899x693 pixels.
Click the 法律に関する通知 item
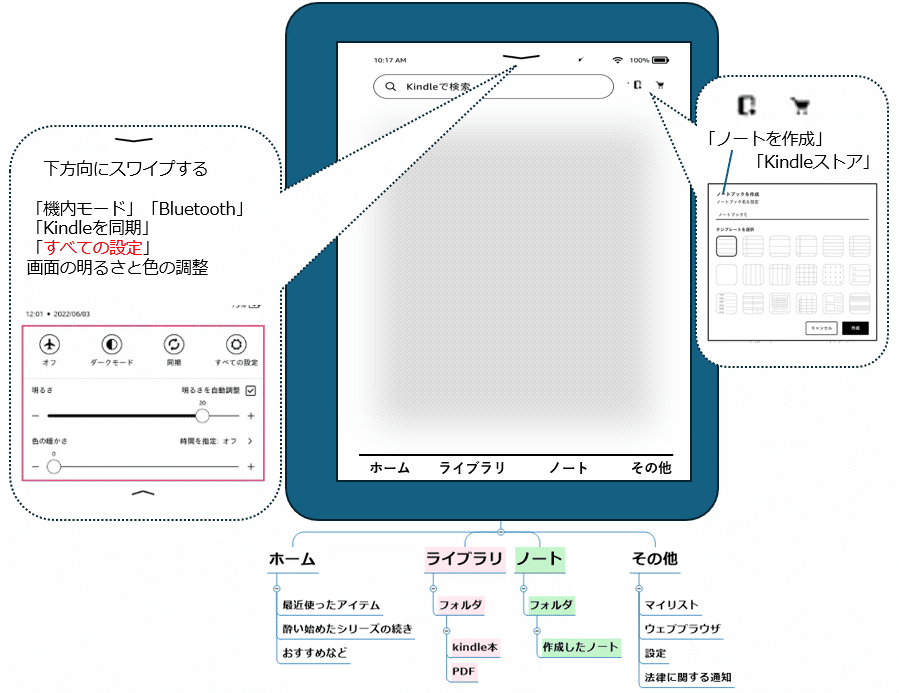pyautogui.click(x=688, y=678)
